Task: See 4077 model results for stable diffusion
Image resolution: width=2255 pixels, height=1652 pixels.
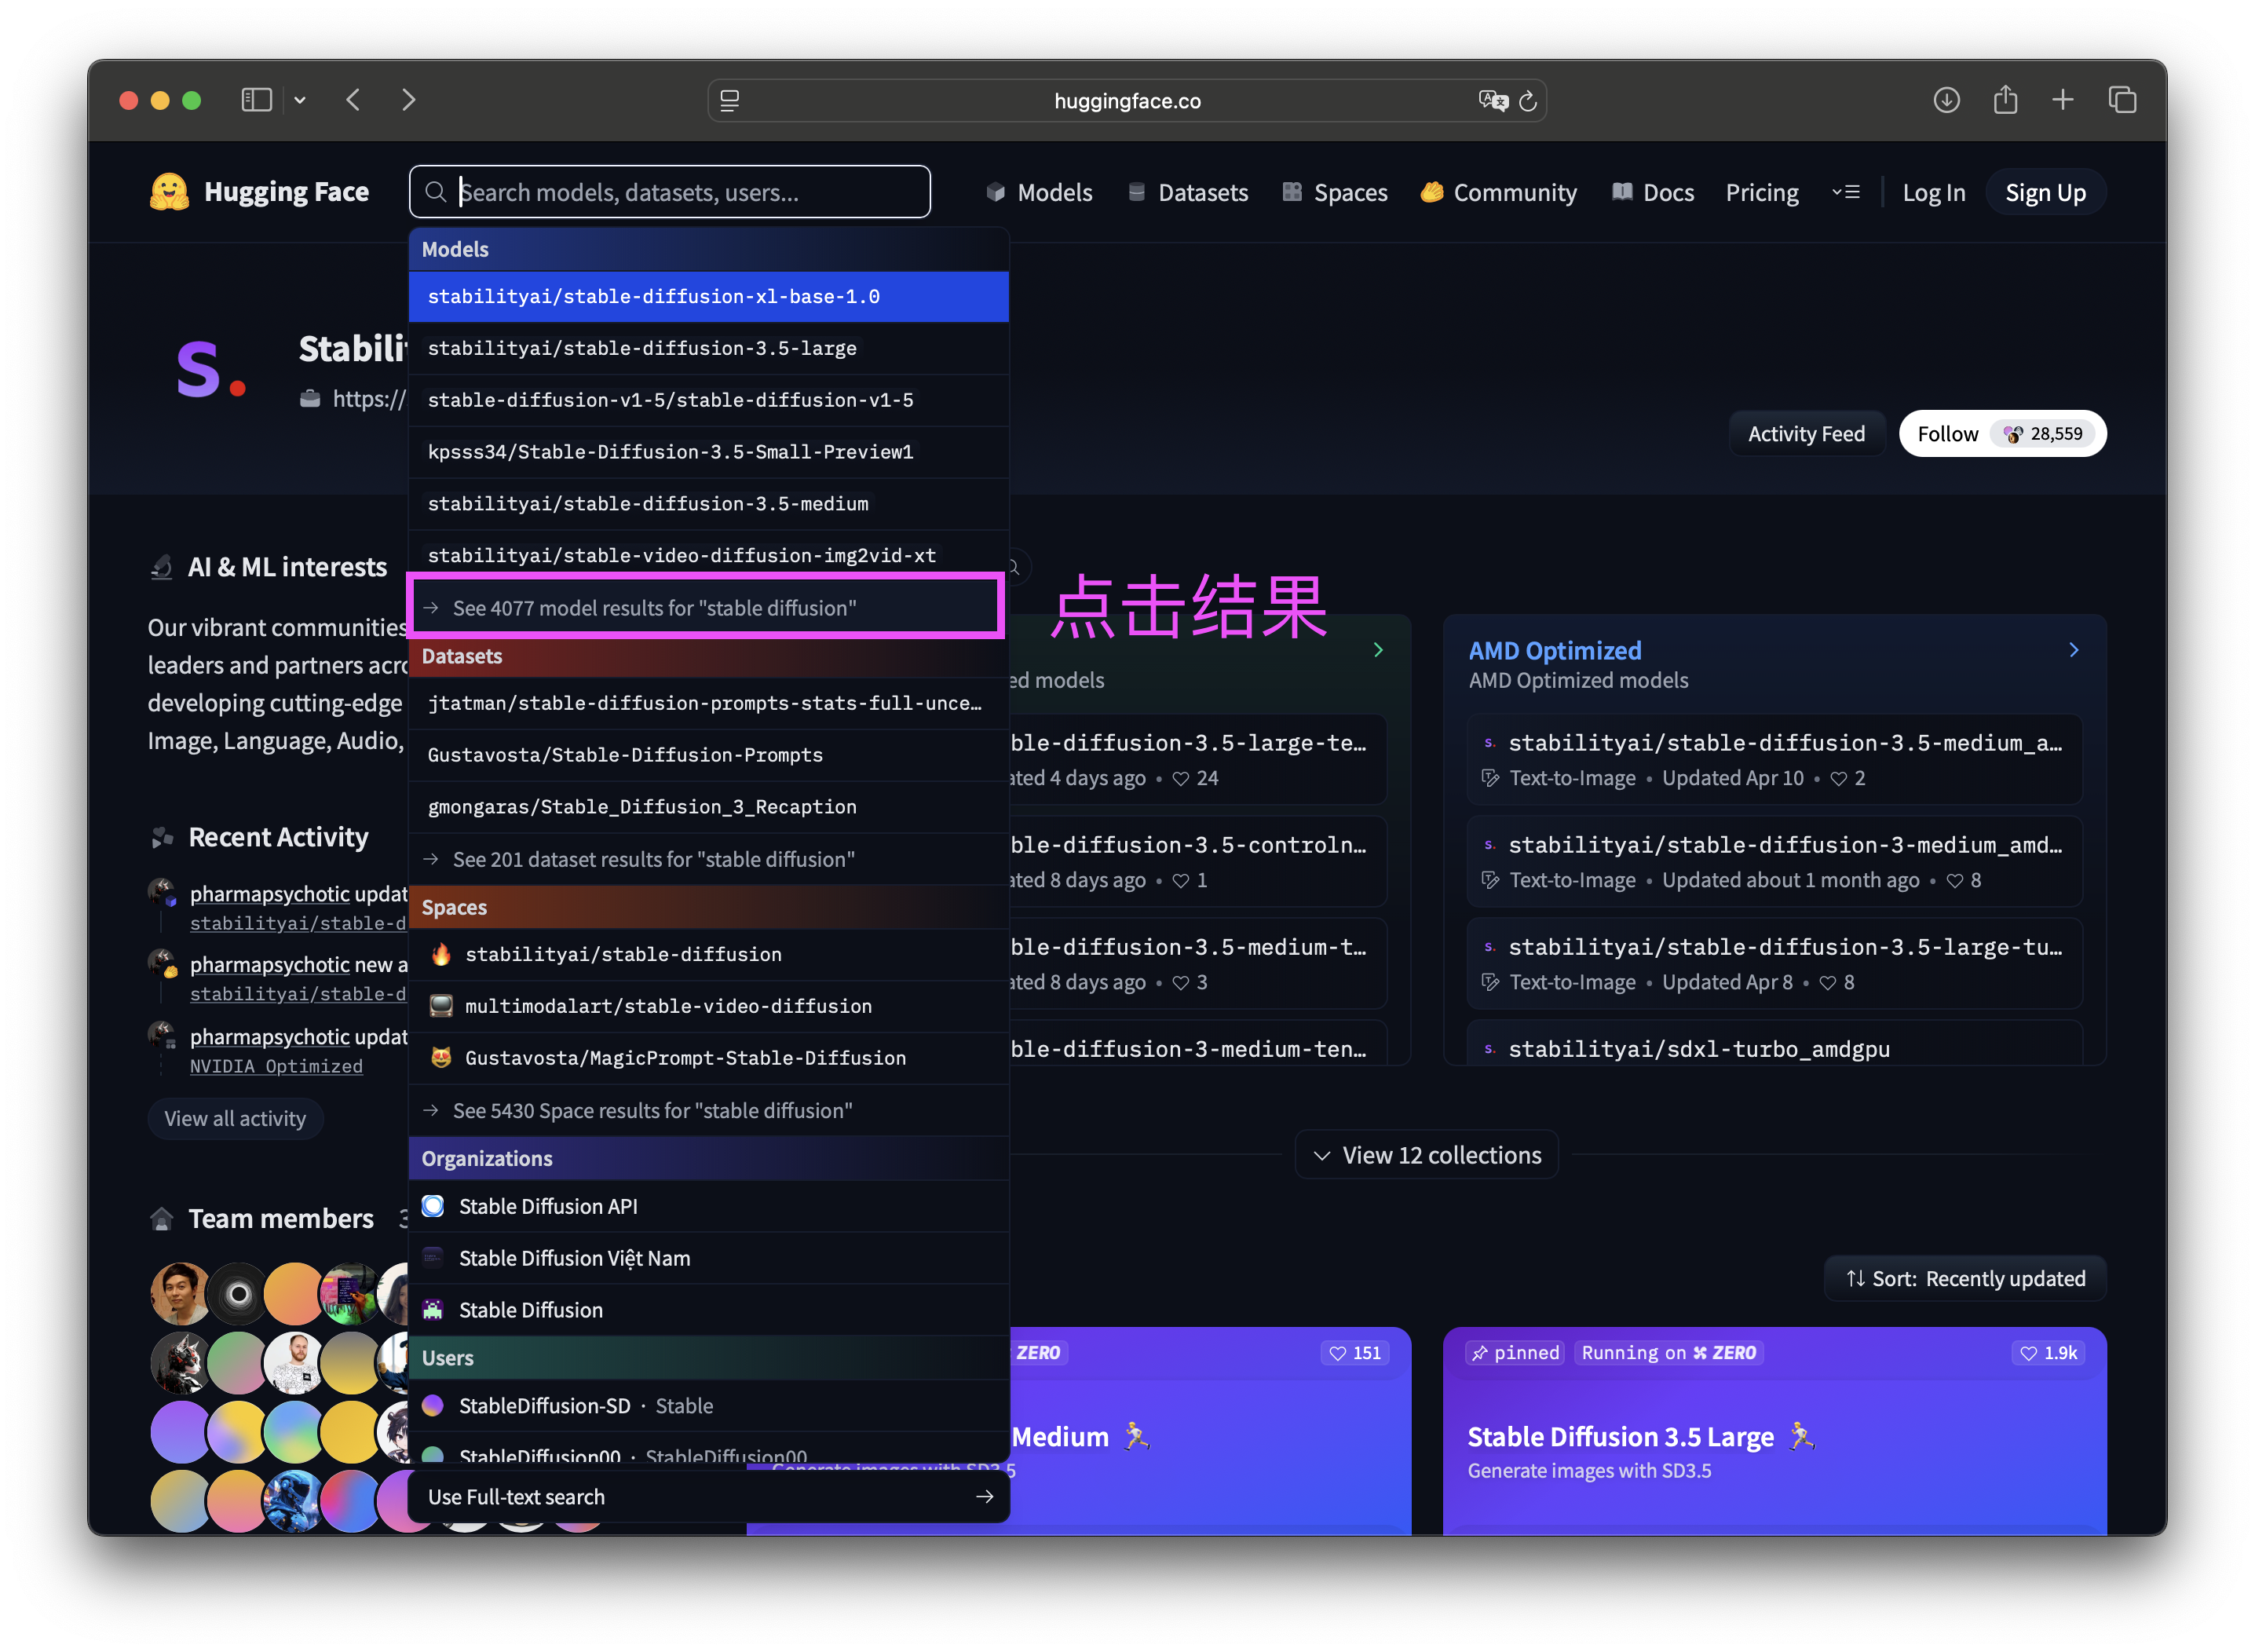Action: pos(654,608)
